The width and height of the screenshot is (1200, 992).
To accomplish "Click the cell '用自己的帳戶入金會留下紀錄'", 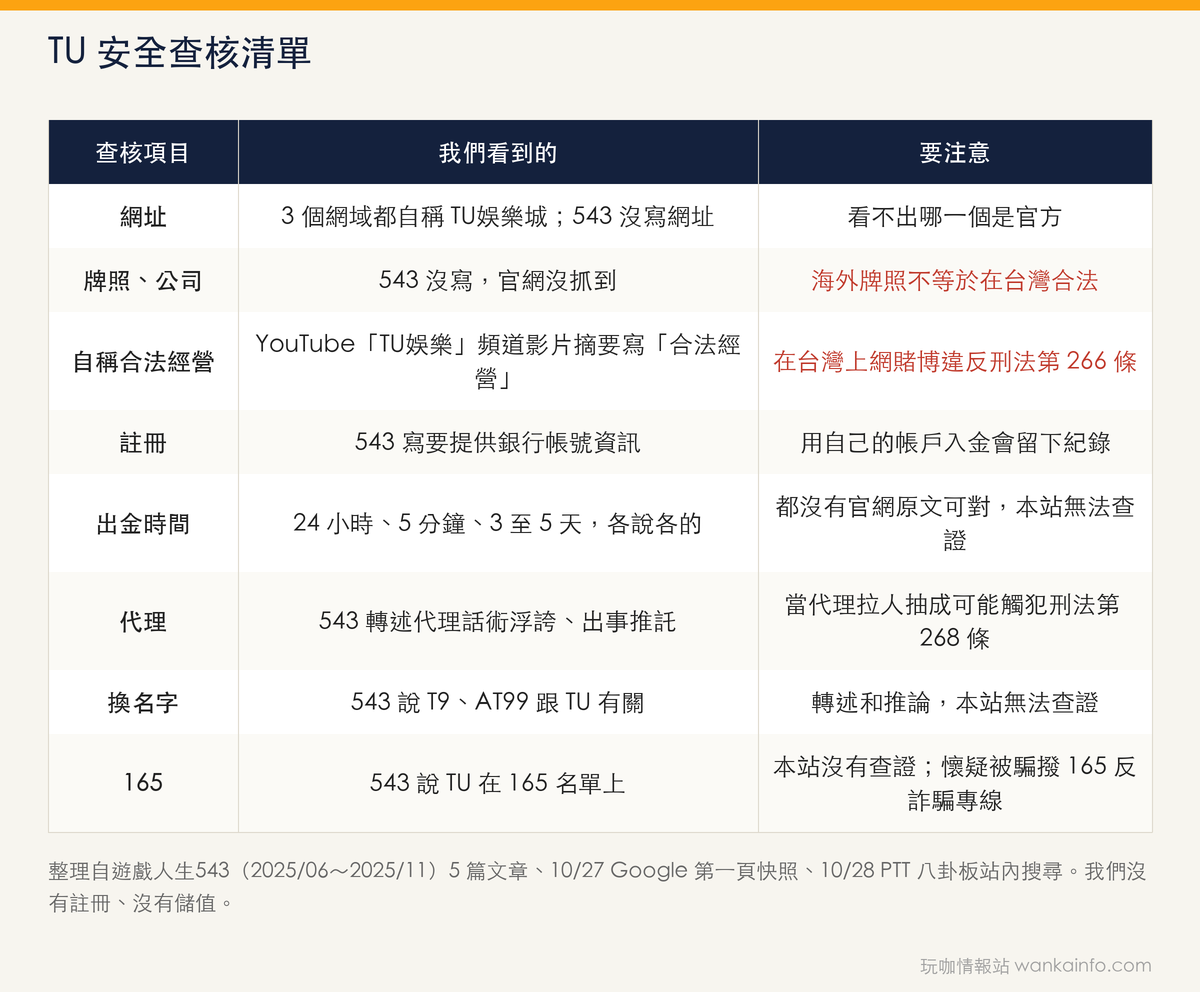I will (x=955, y=442).
